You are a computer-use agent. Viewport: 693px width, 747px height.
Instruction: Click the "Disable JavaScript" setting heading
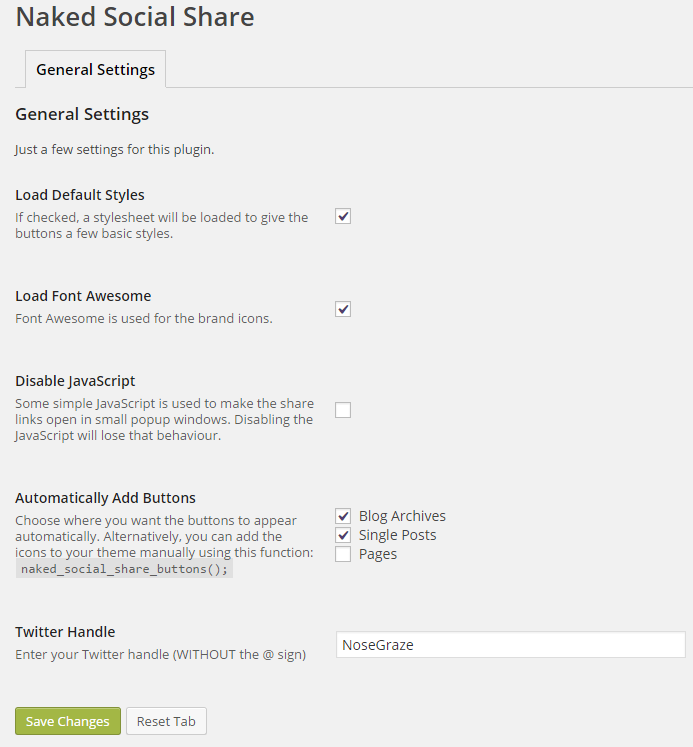pyautogui.click(x=75, y=381)
